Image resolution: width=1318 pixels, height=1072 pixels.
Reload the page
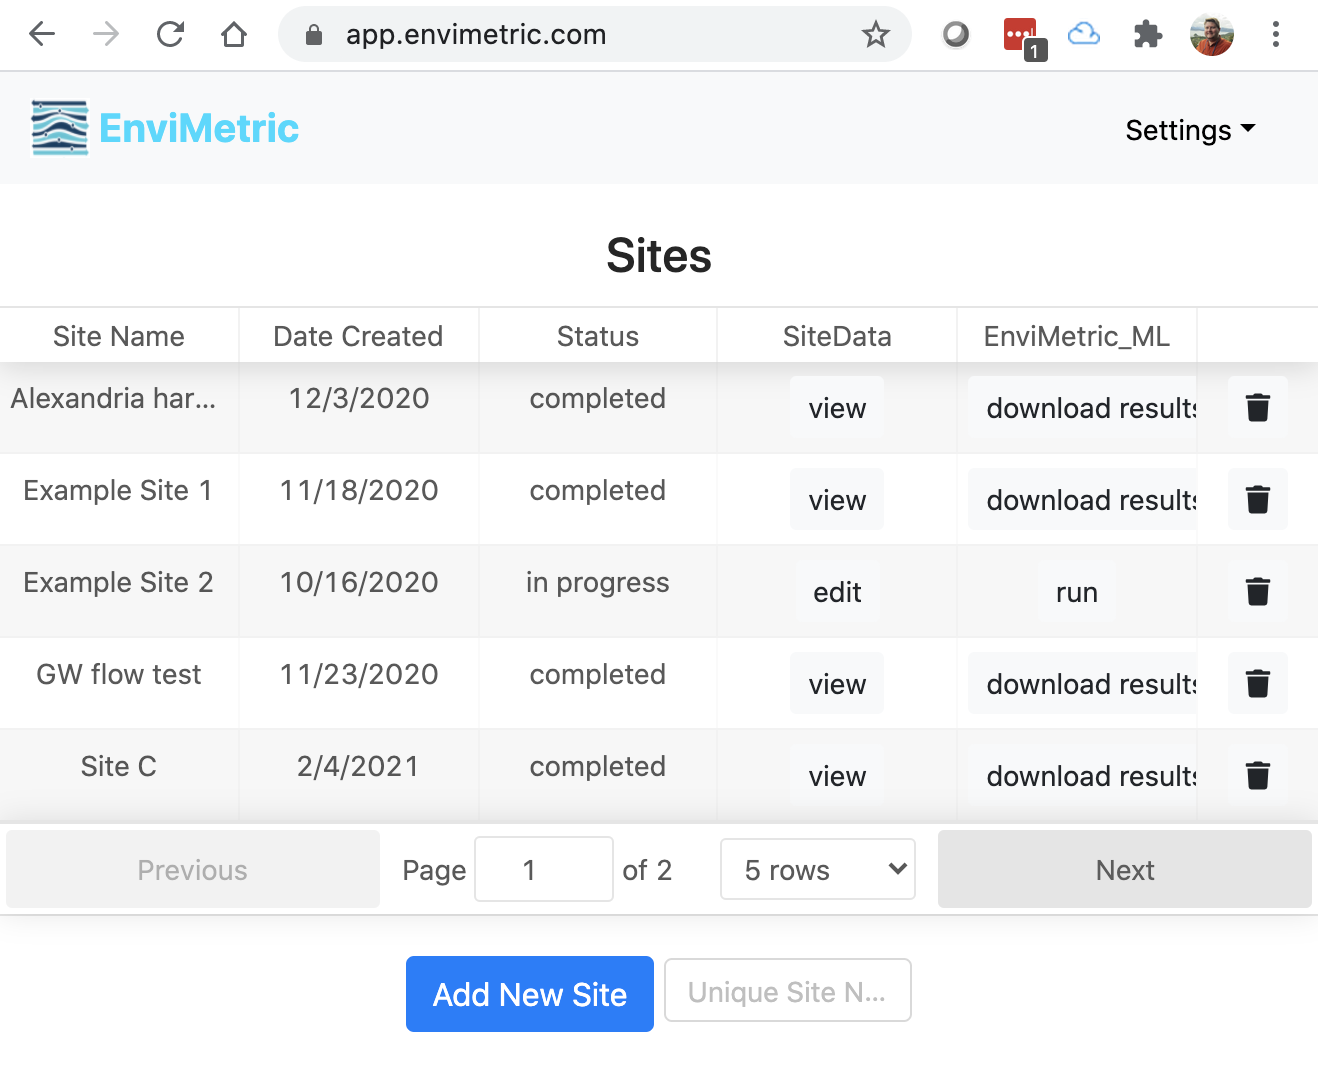[170, 35]
